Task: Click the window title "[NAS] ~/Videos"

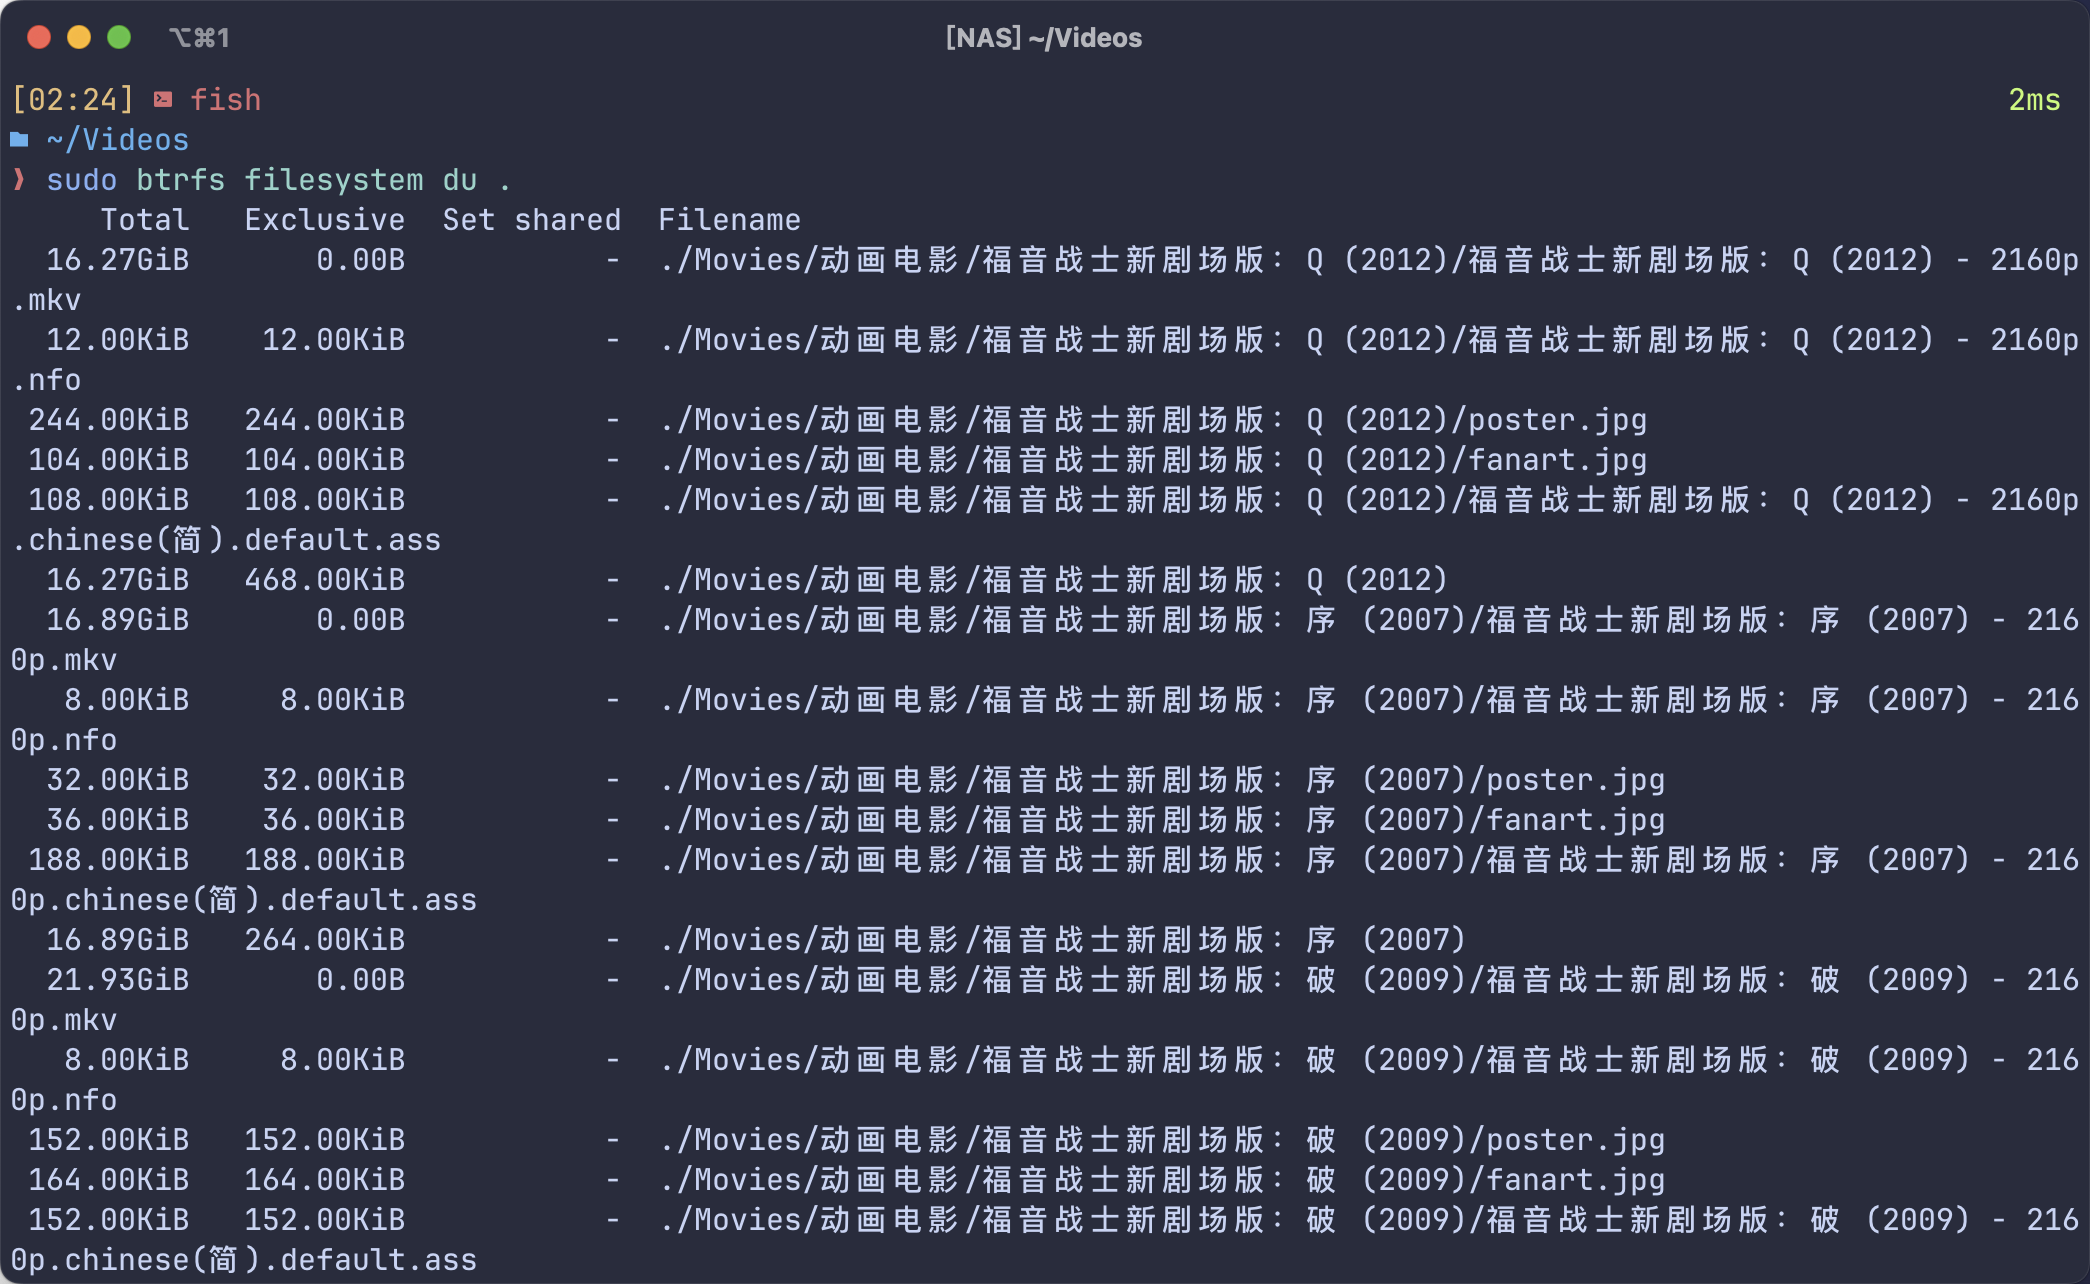Action: (x=1044, y=37)
